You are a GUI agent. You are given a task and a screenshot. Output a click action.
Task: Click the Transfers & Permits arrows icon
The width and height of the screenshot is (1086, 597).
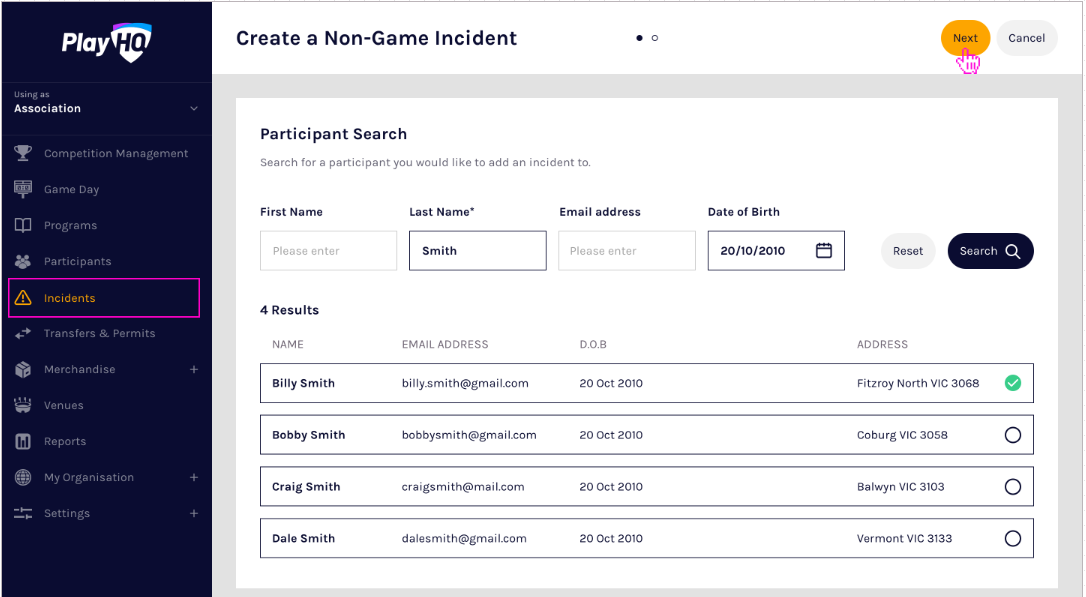point(23,333)
